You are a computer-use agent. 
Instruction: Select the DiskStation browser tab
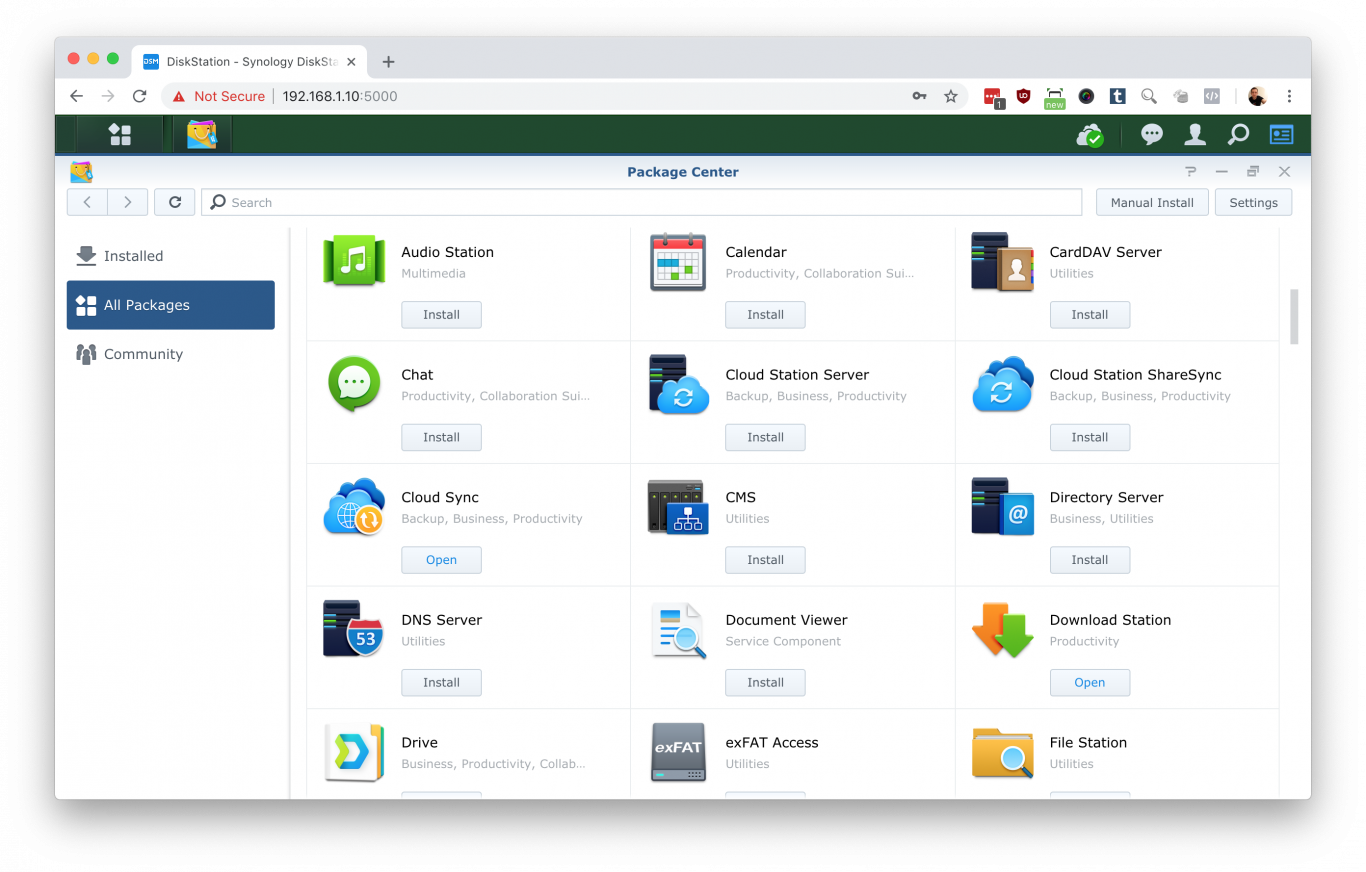[250, 62]
